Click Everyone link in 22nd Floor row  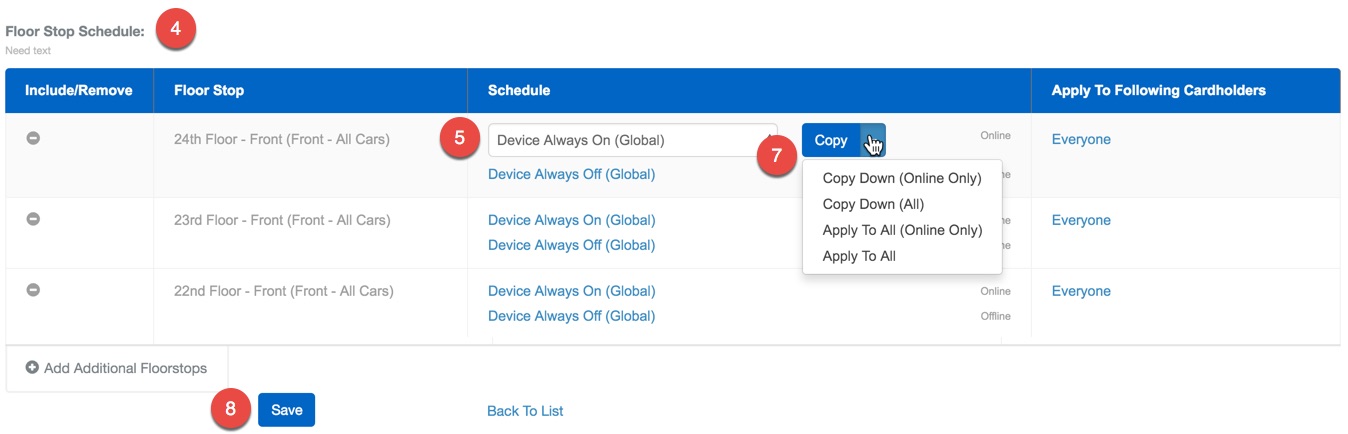[1080, 291]
